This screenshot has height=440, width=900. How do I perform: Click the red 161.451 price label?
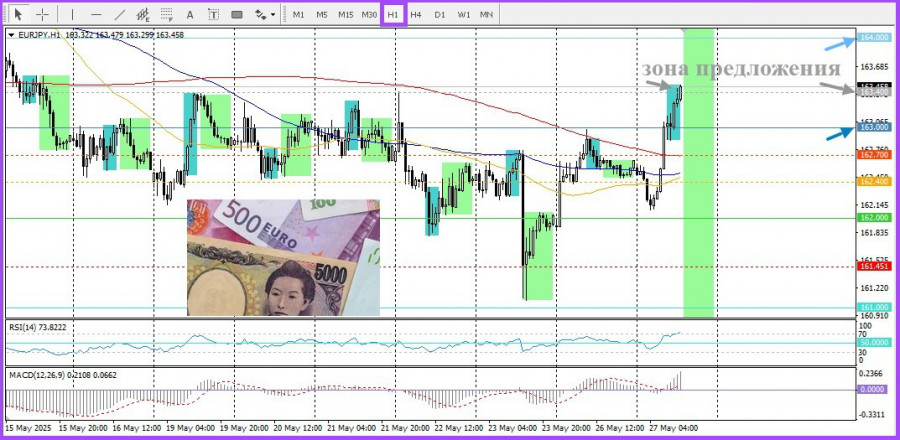point(875,266)
